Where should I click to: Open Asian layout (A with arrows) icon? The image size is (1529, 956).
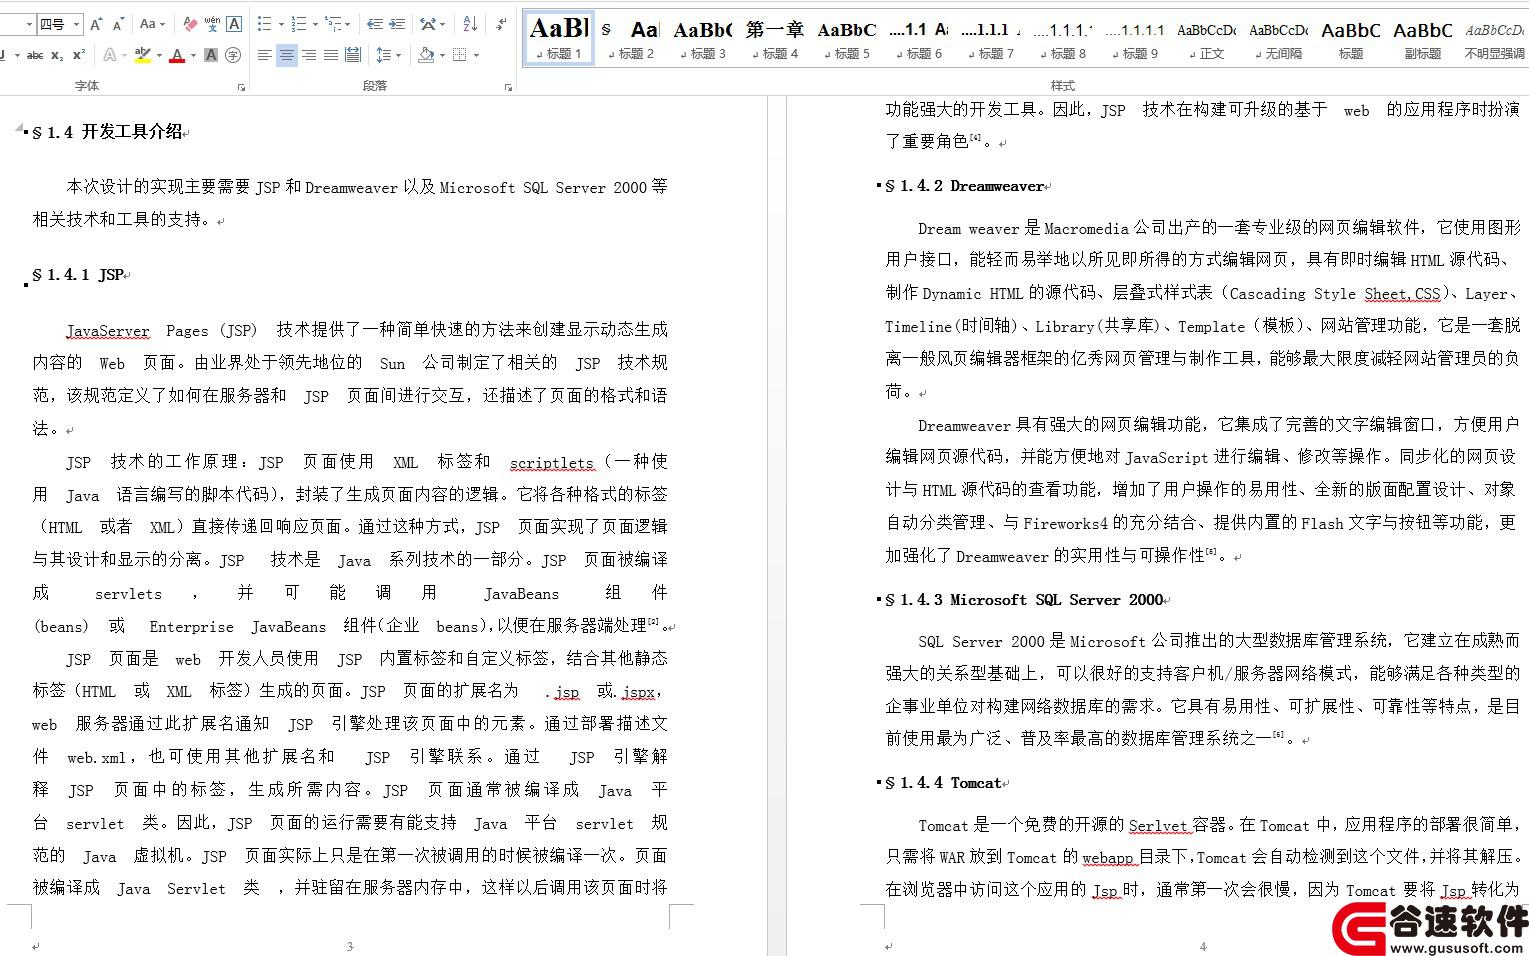click(x=428, y=24)
